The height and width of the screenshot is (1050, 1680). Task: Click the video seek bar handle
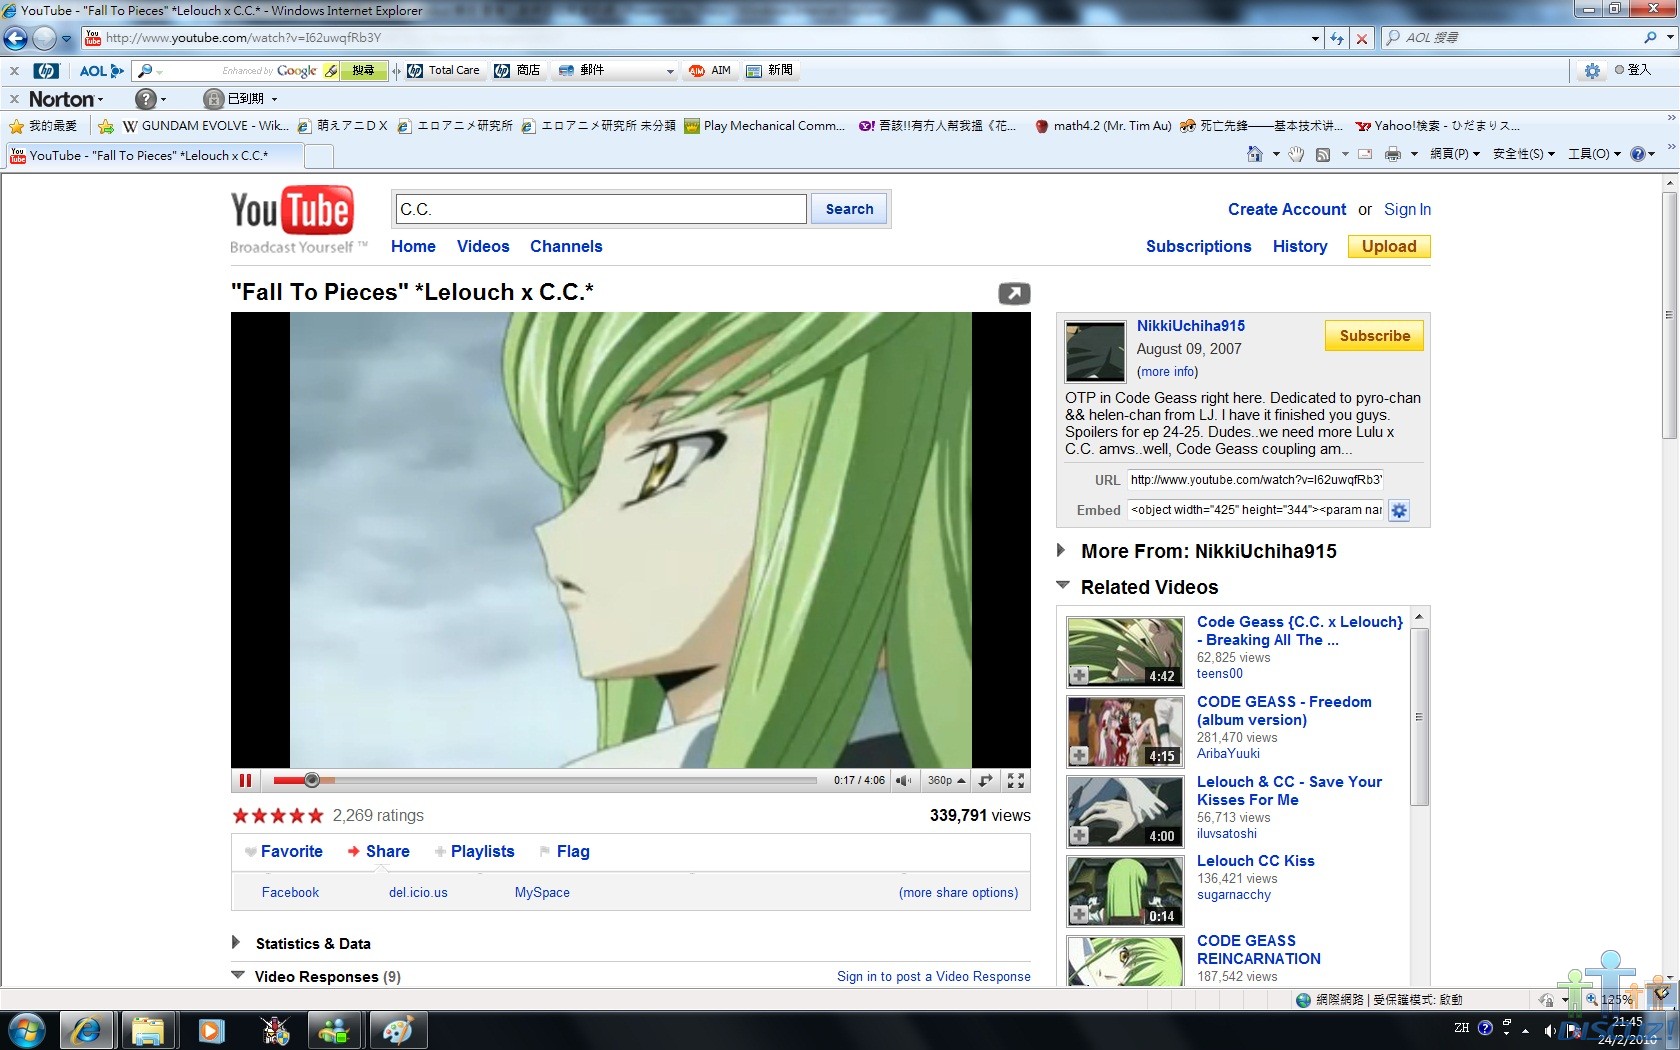312,780
